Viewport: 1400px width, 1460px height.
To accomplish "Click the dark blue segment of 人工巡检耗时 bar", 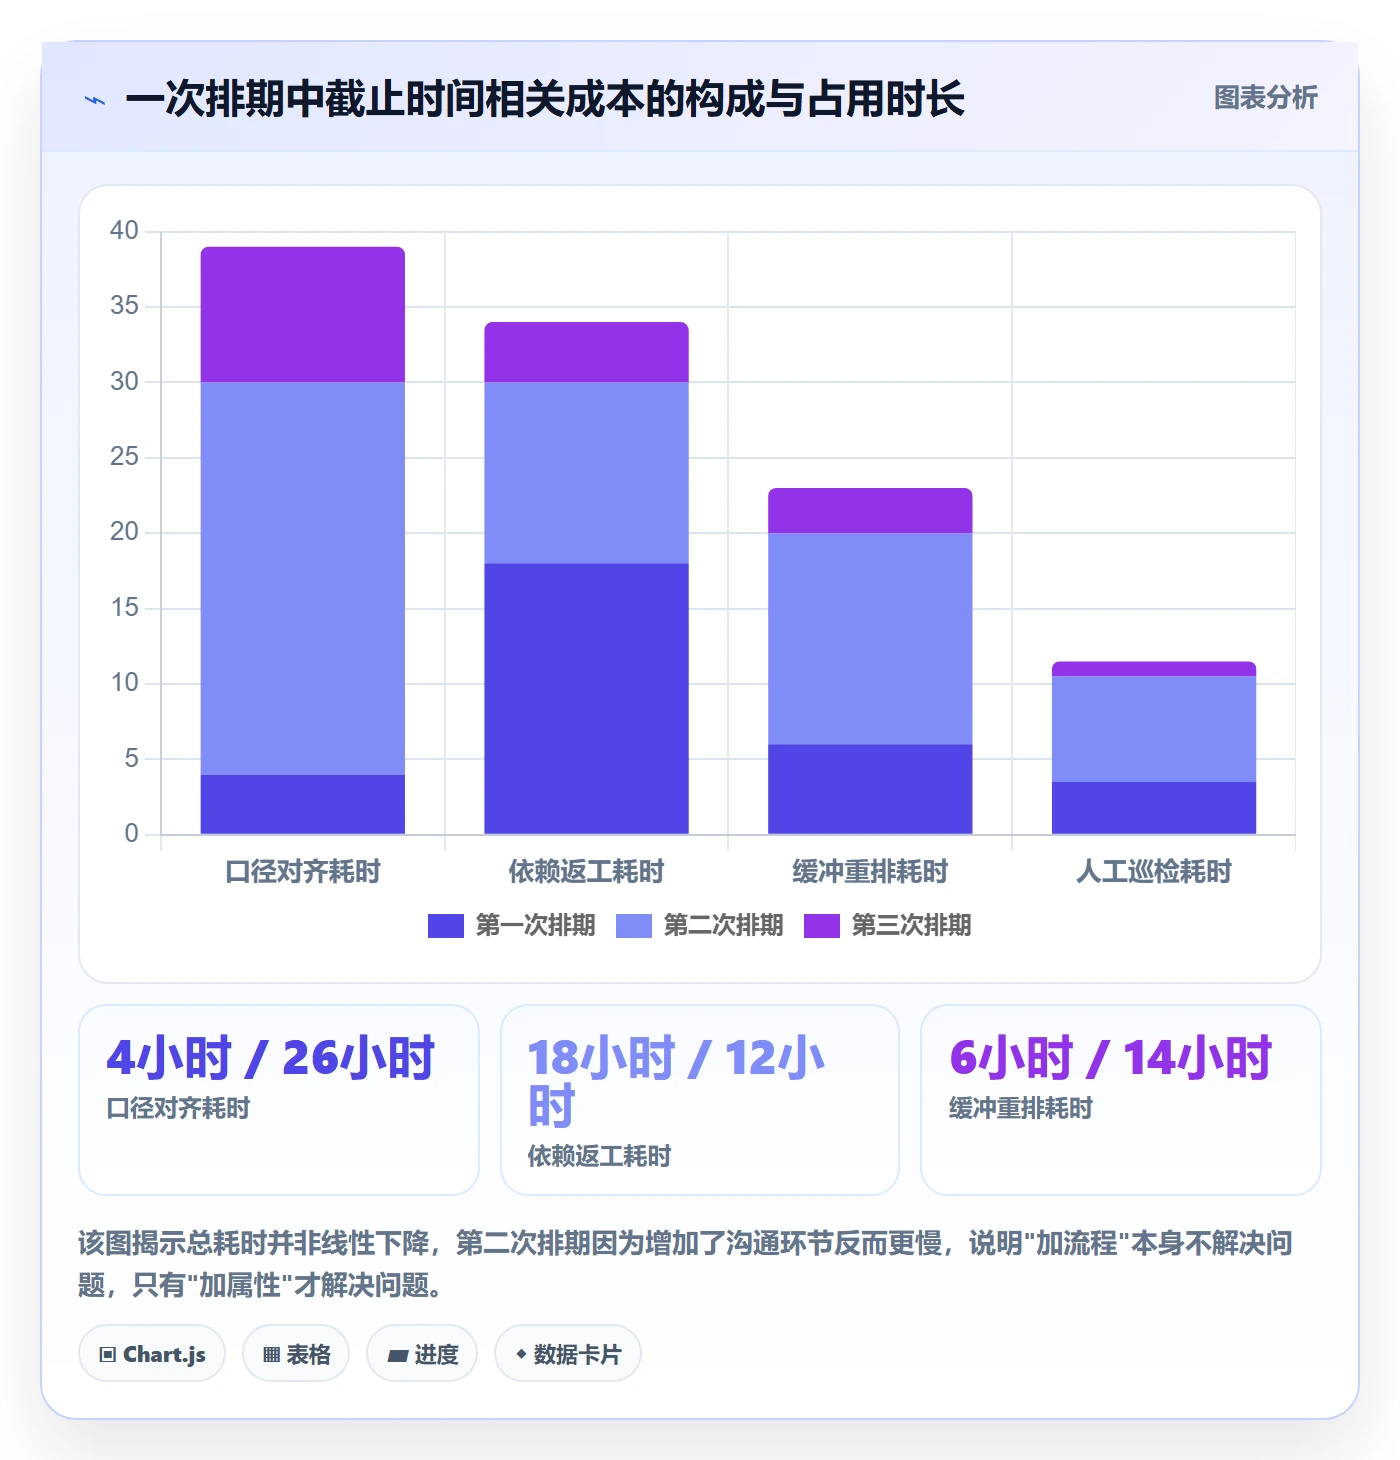I will coord(1154,808).
